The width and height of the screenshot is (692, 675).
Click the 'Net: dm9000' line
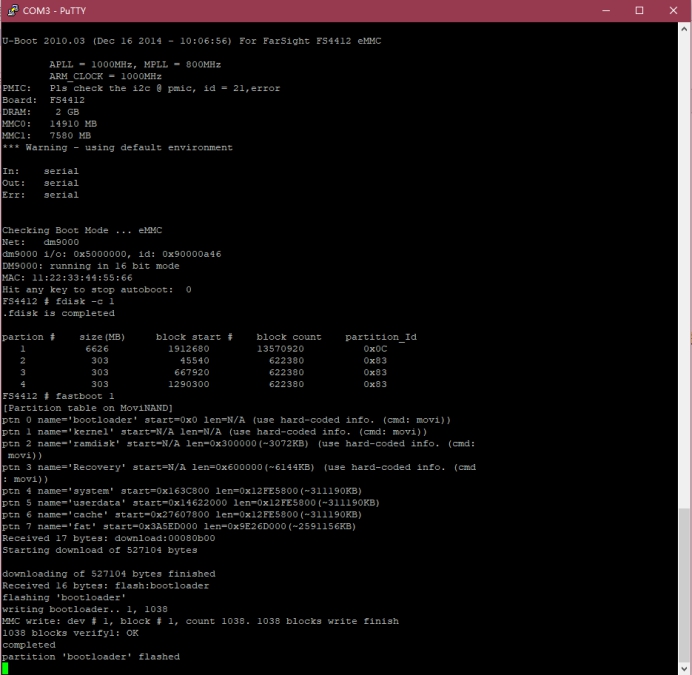coord(41,242)
